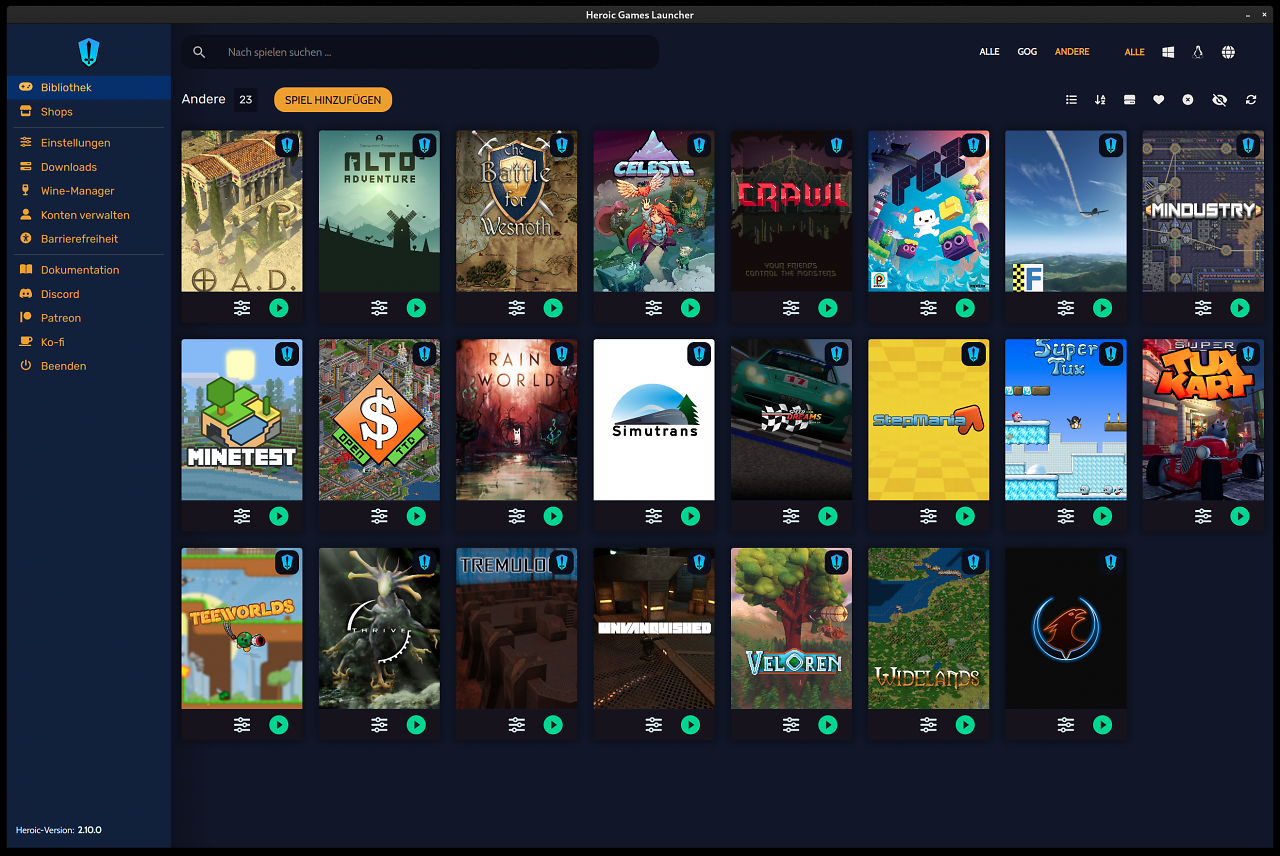Click Heroic badge on FEZ cover

coord(973,146)
